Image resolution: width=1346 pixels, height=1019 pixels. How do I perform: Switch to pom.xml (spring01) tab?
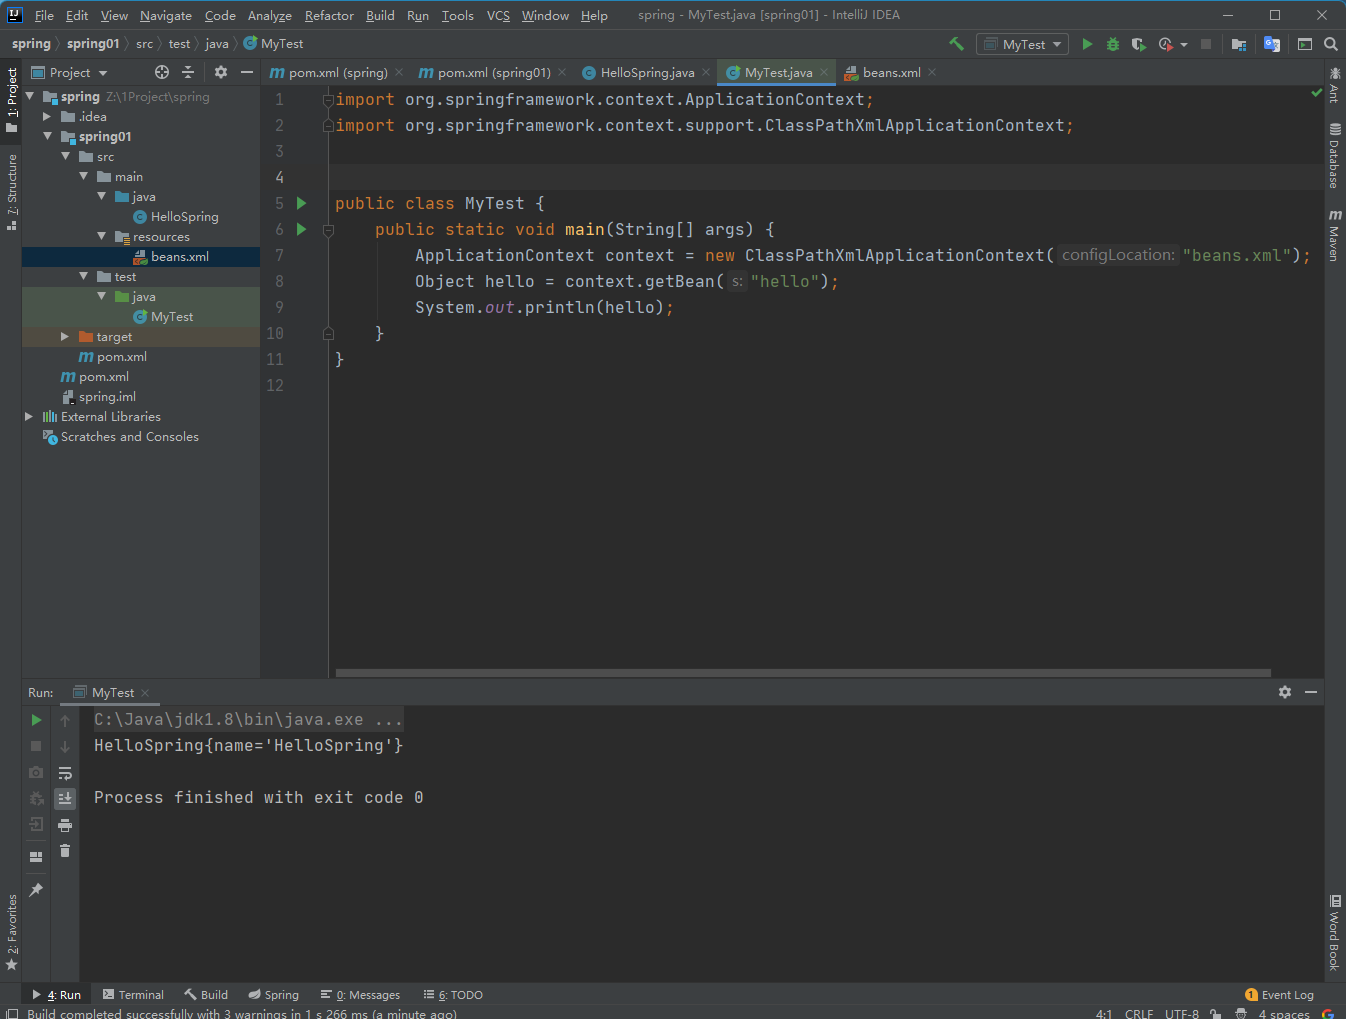(493, 72)
